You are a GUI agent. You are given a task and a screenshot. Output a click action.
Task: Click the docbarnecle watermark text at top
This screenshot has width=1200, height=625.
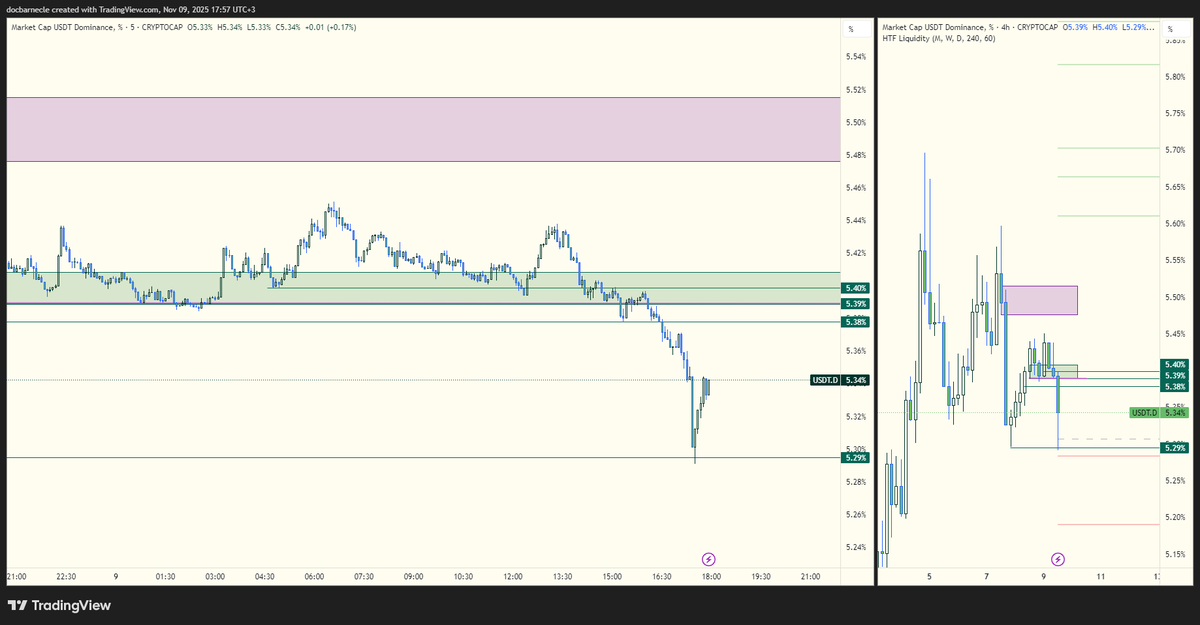[27, 9]
